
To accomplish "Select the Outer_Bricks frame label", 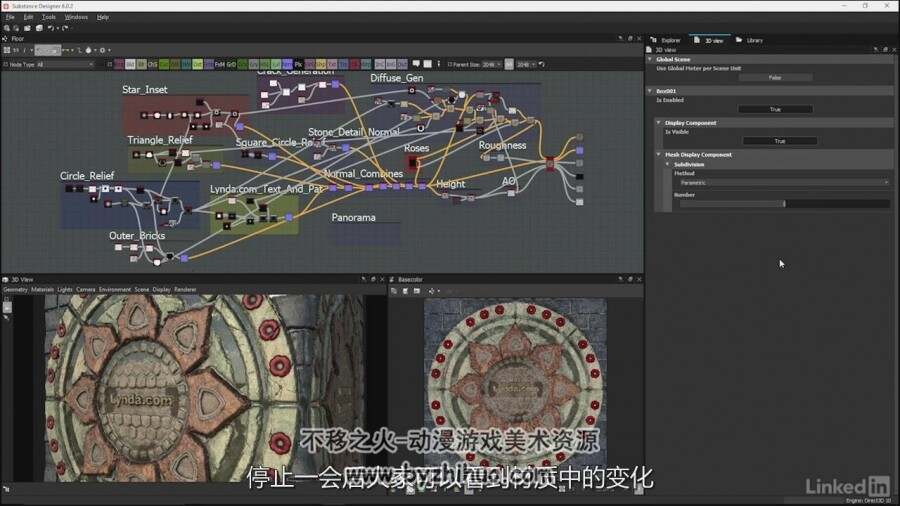I will coord(137,236).
